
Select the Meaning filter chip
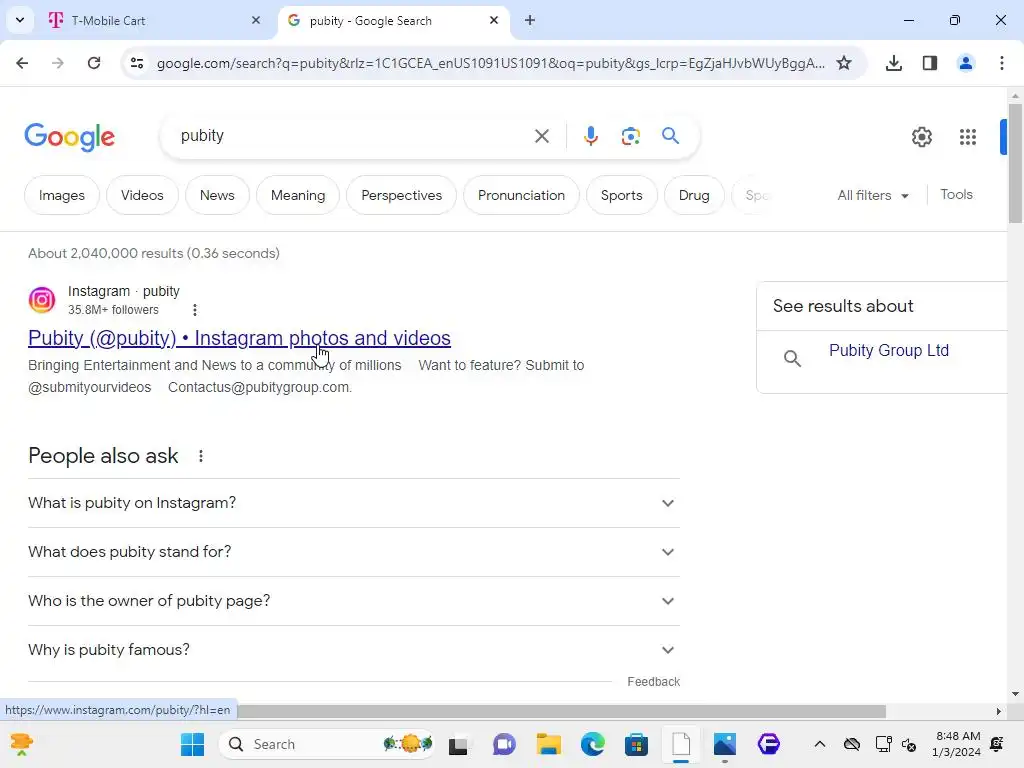click(x=298, y=195)
